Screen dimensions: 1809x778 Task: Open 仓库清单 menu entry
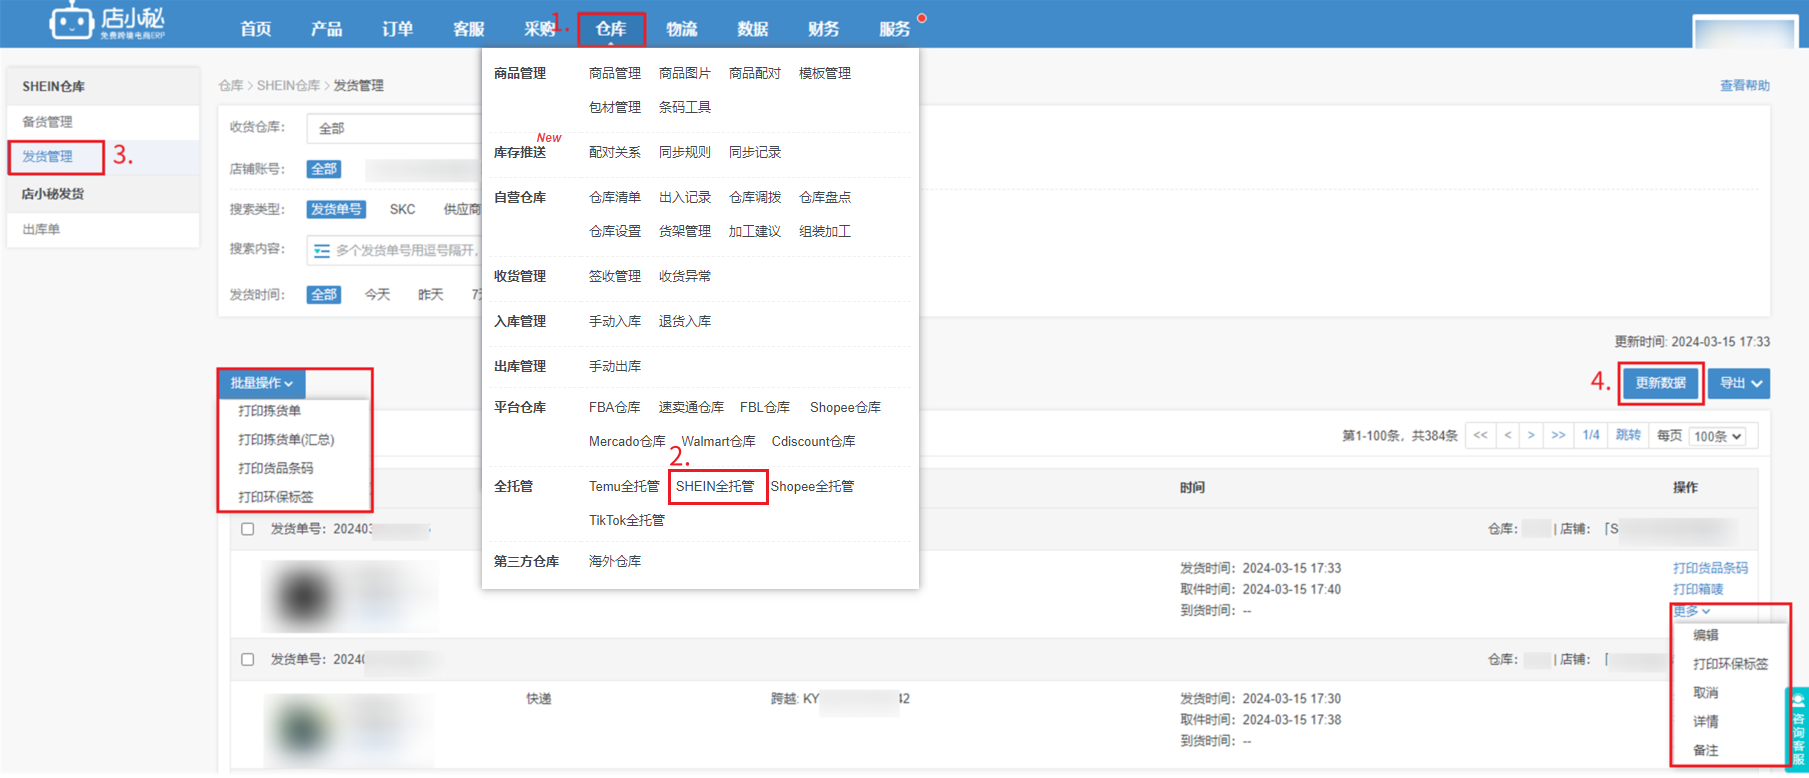[x=615, y=197]
